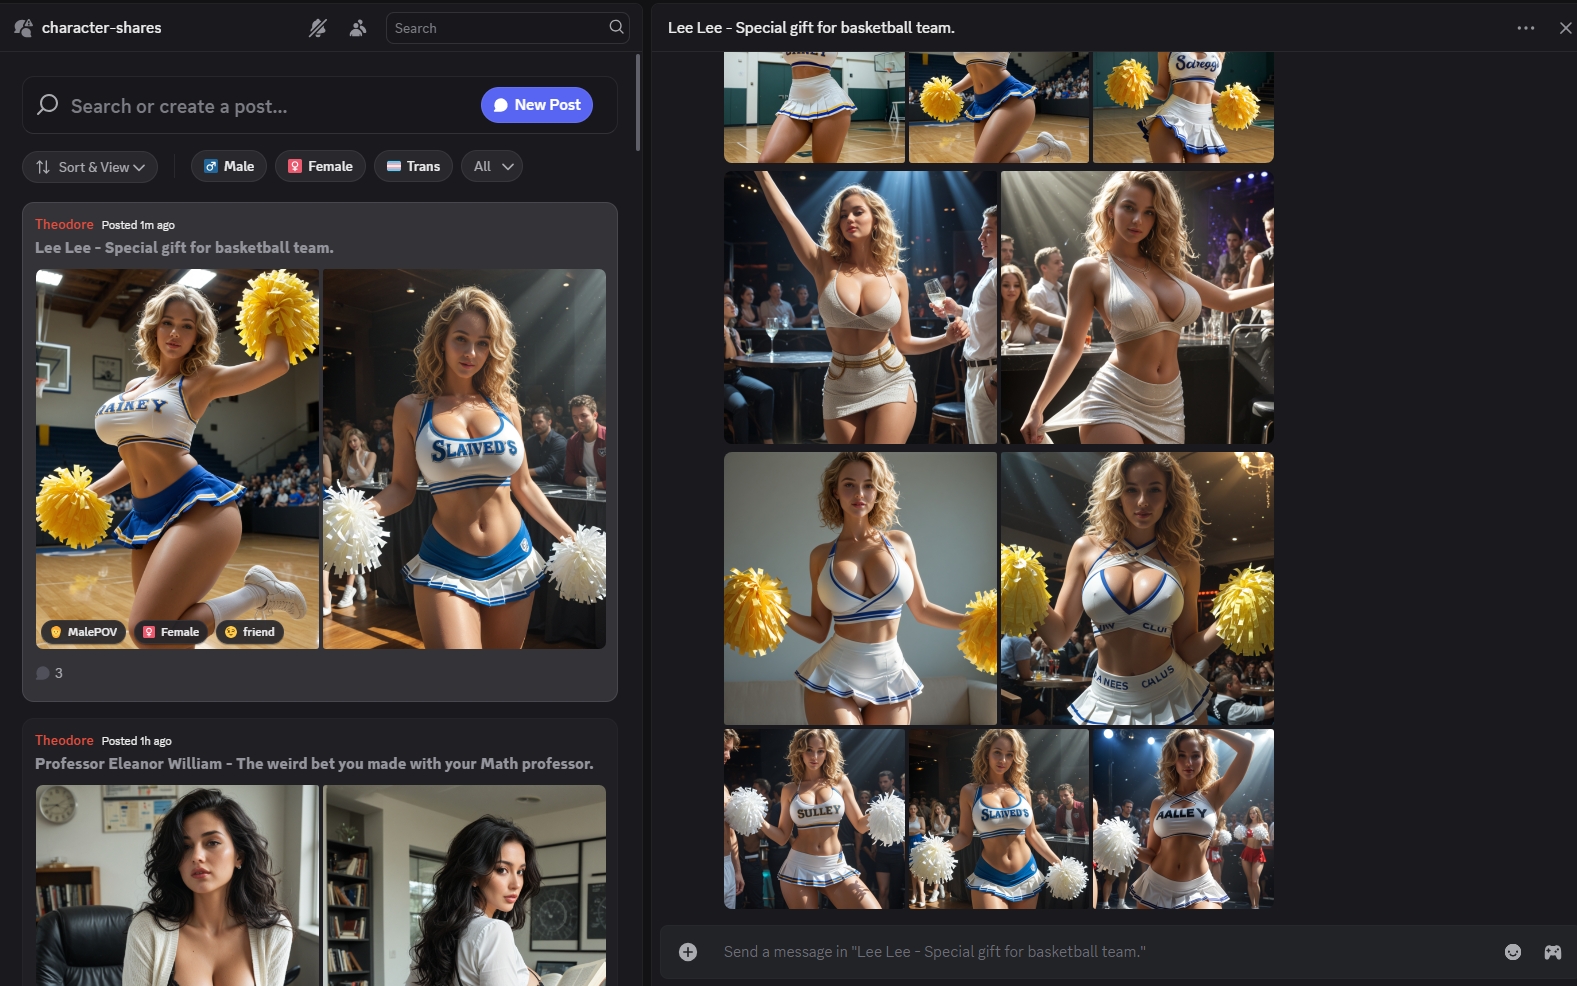The width and height of the screenshot is (1577, 986).
Task: Click the thread header title text
Action: tap(811, 28)
